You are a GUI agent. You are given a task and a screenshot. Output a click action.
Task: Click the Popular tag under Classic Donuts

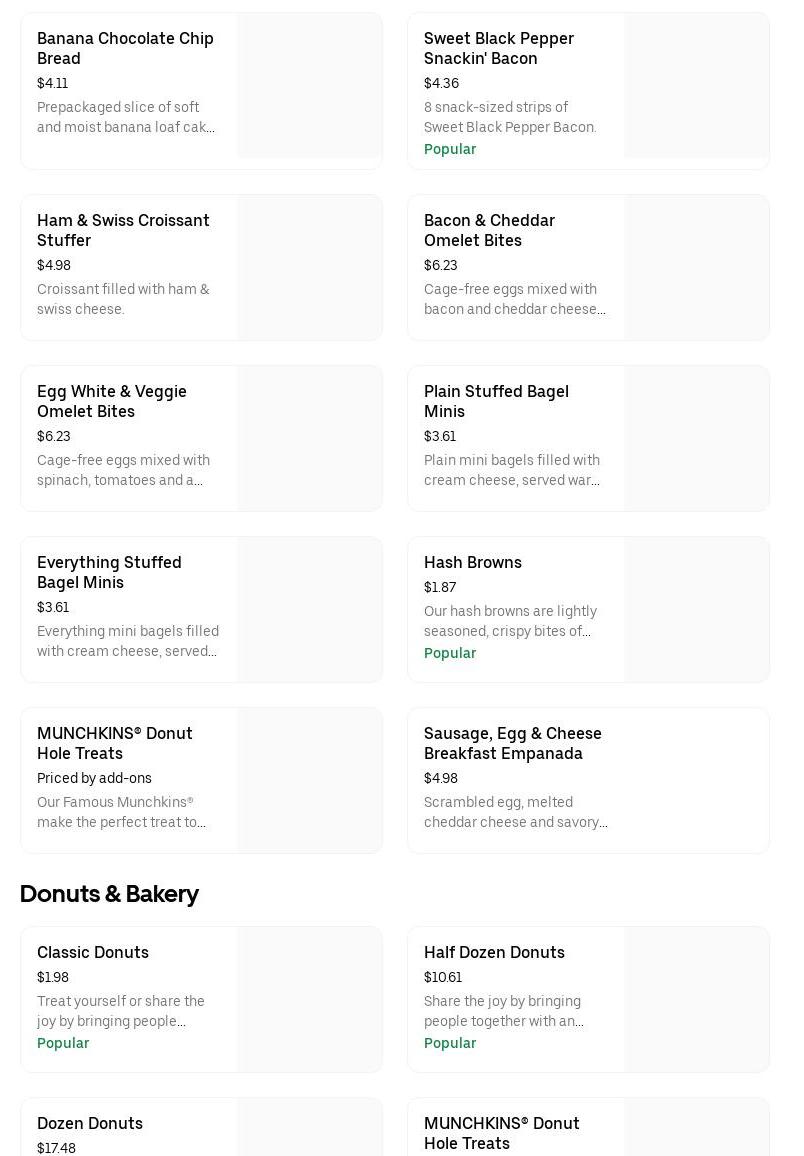(x=63, y=1043)
